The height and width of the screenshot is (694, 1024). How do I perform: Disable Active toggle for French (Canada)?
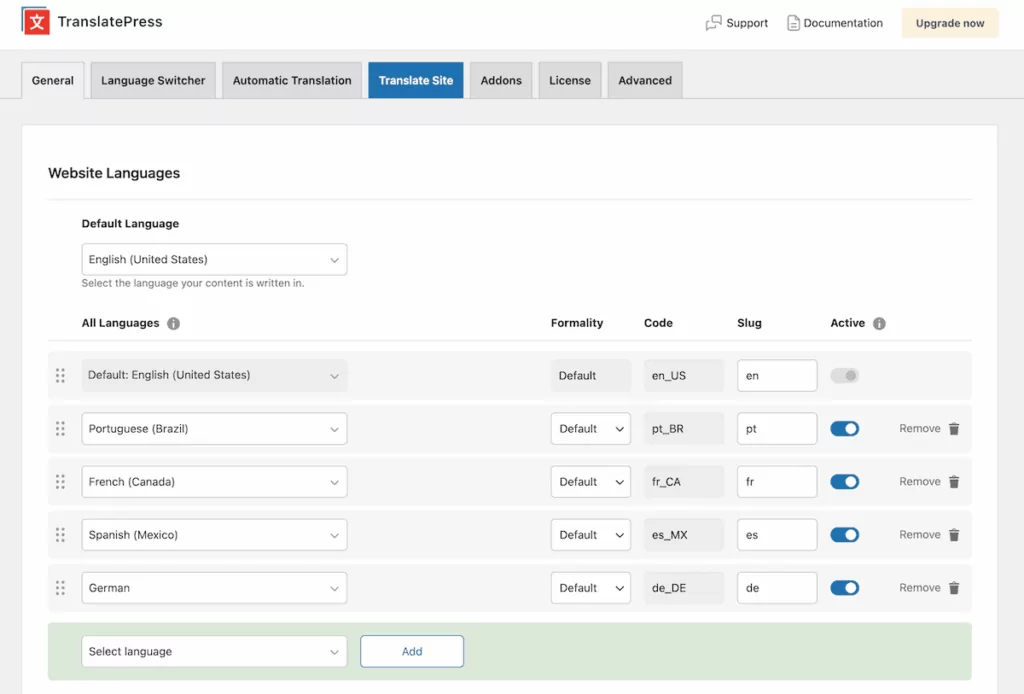[x=844, y=482]
